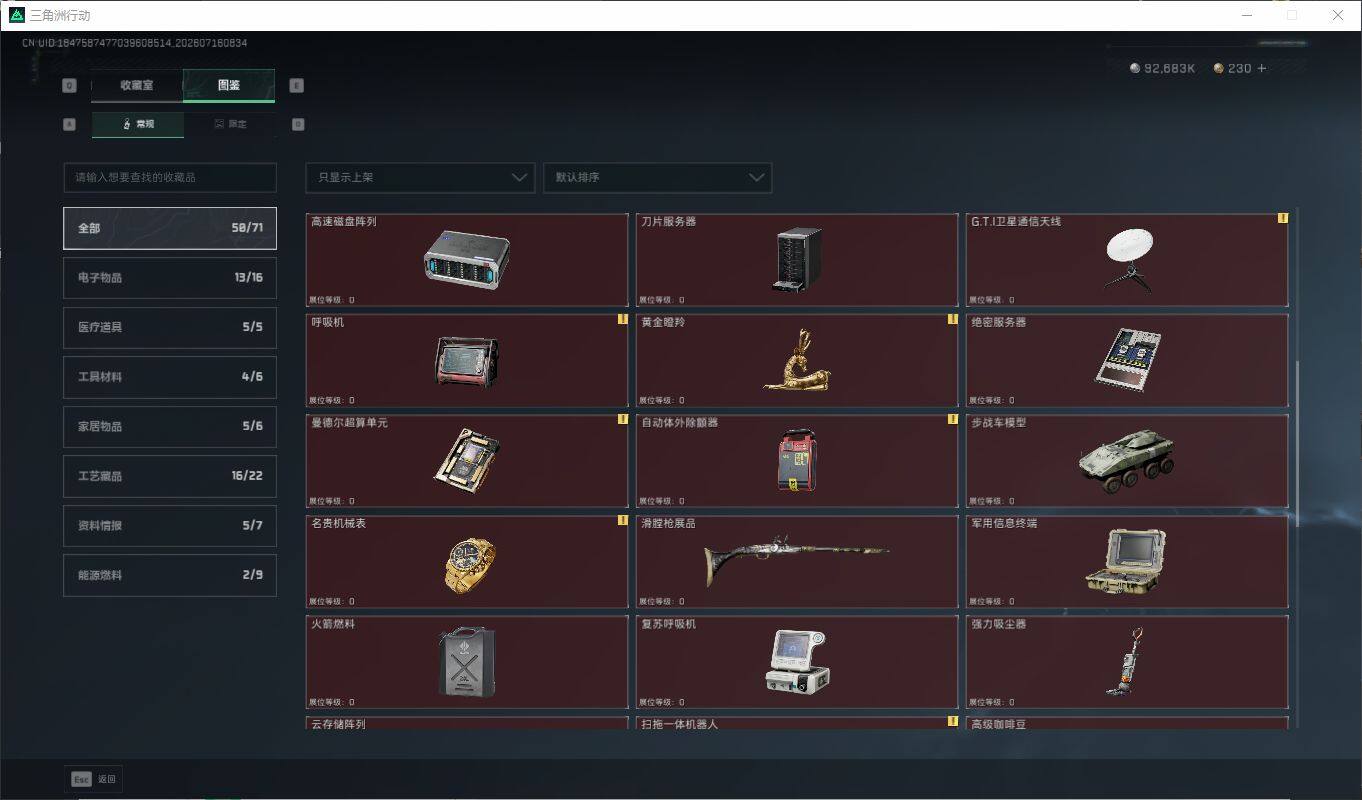This screenshot has width=1362, height=800.
Task: Filter by 工艺藏品 category
Action: click(x=170, y=476)
